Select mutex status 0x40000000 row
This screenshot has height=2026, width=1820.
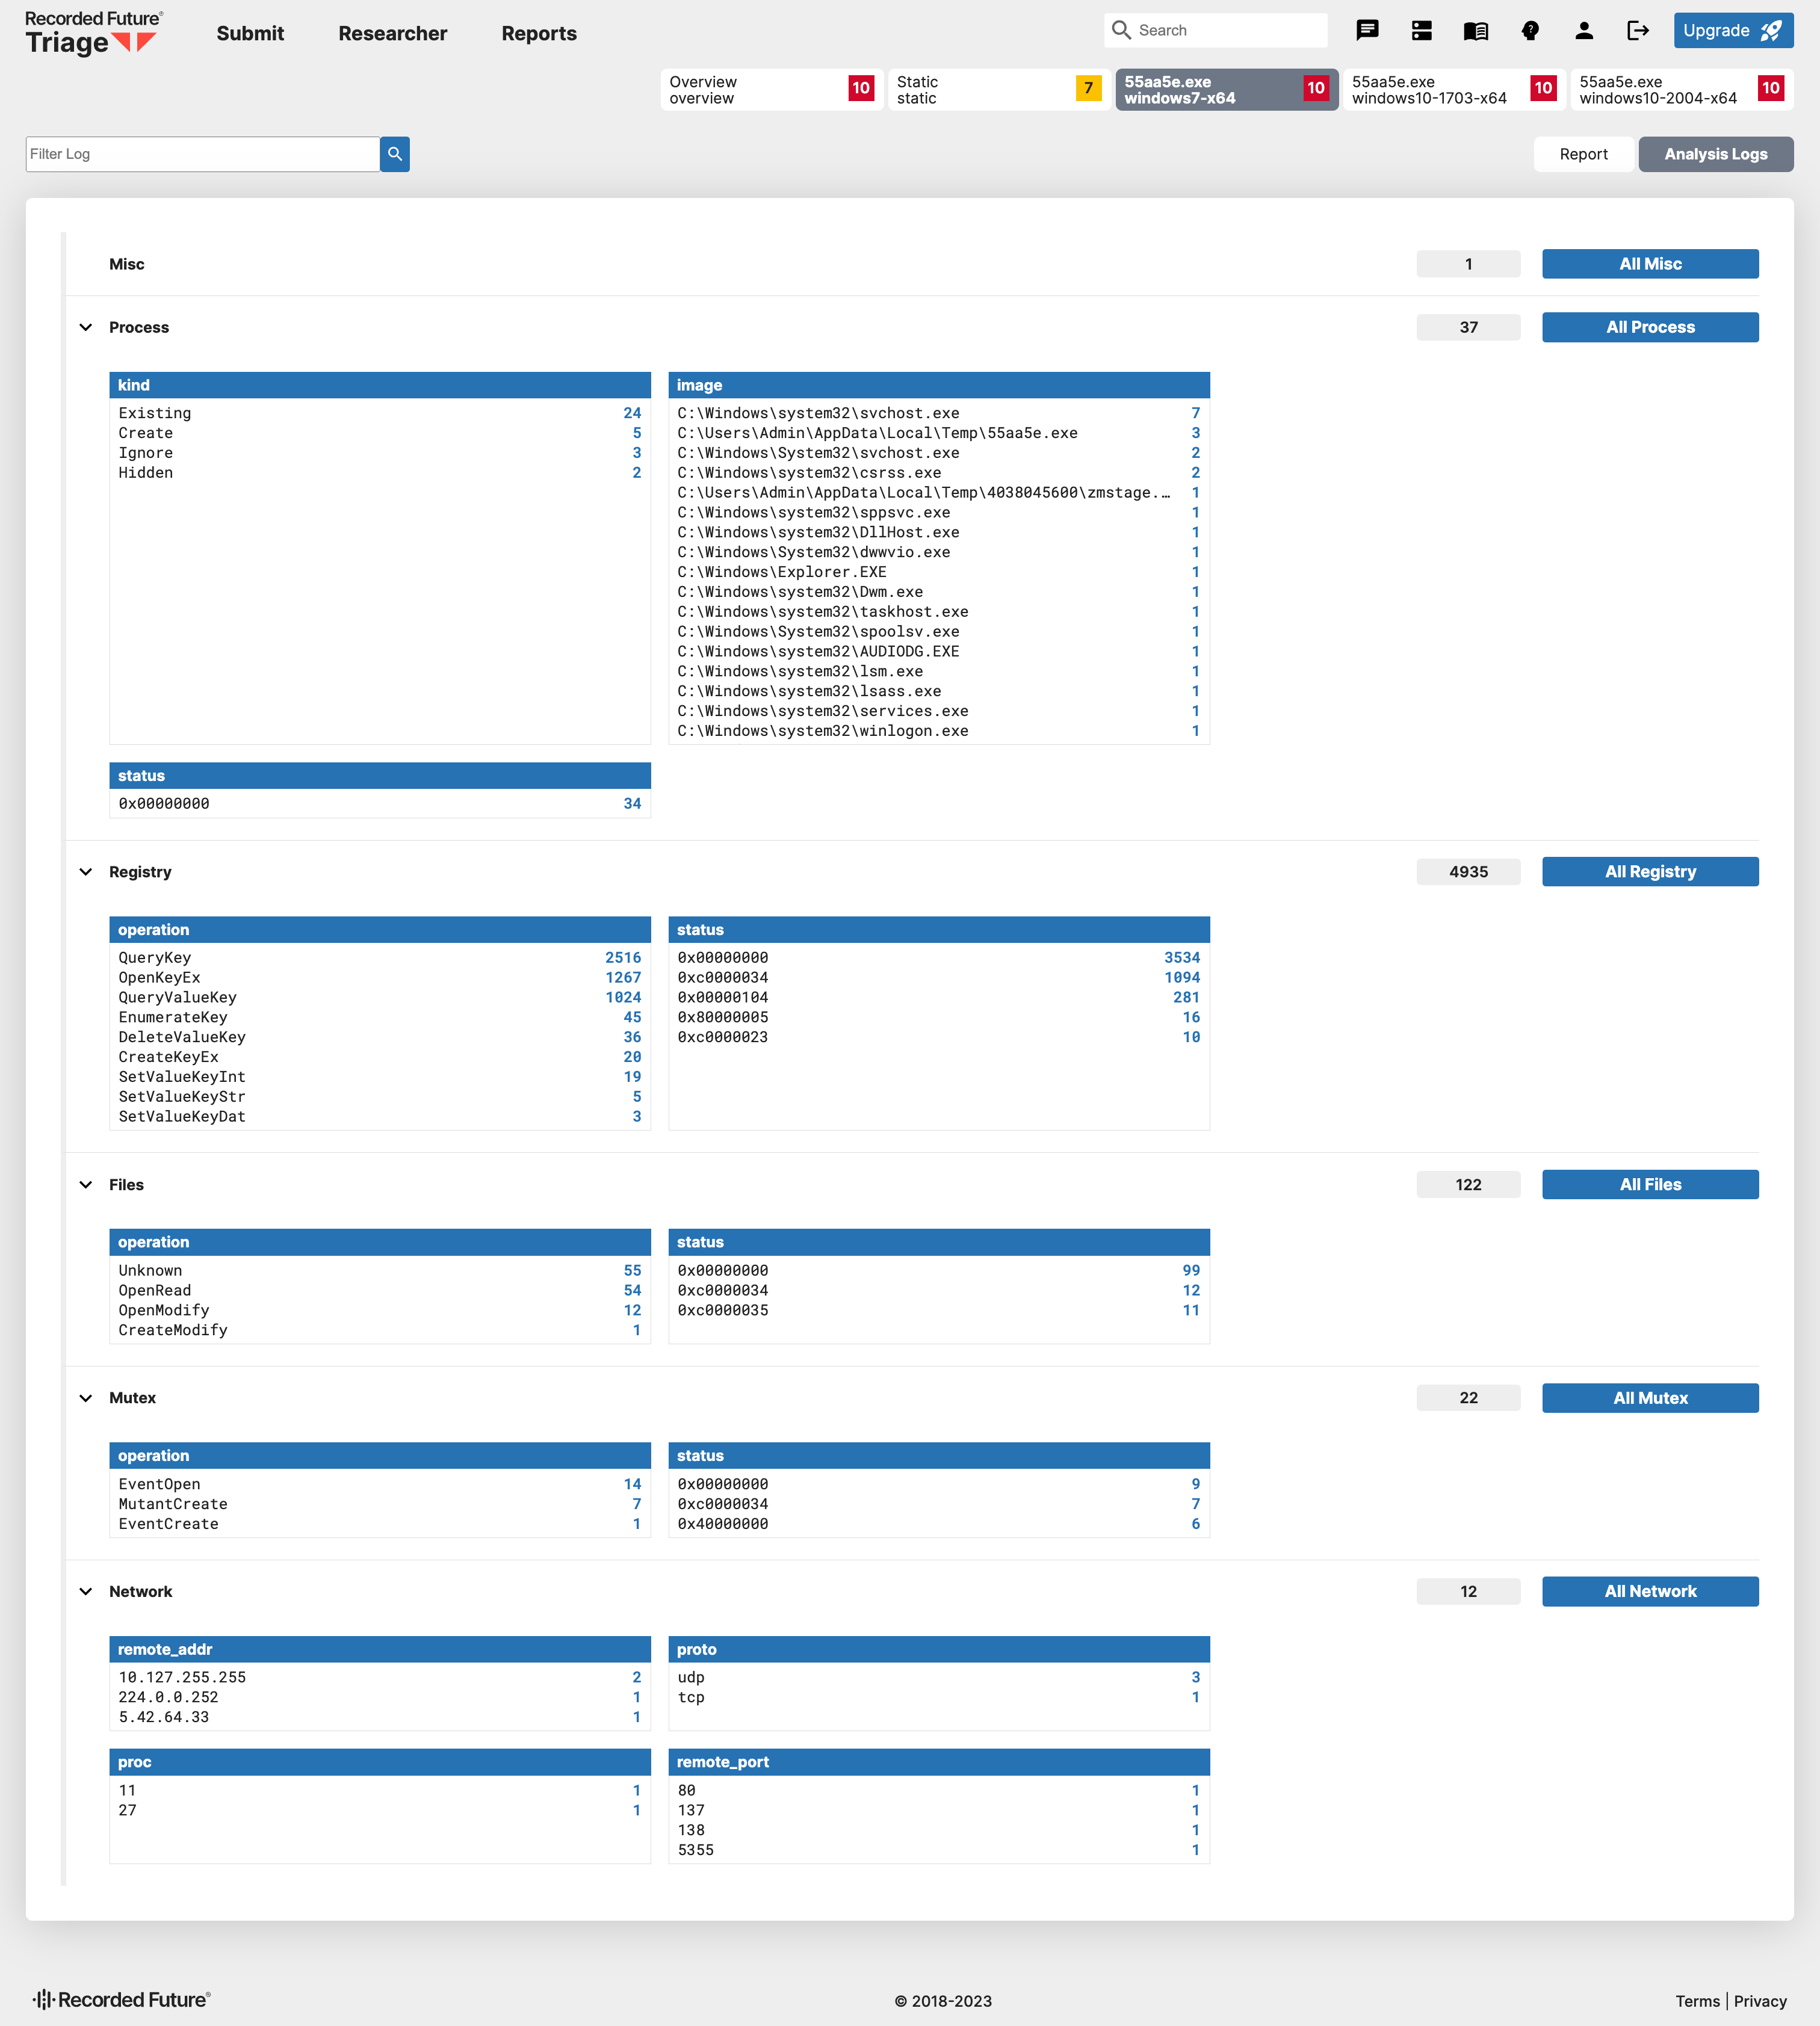point(939,1524)
